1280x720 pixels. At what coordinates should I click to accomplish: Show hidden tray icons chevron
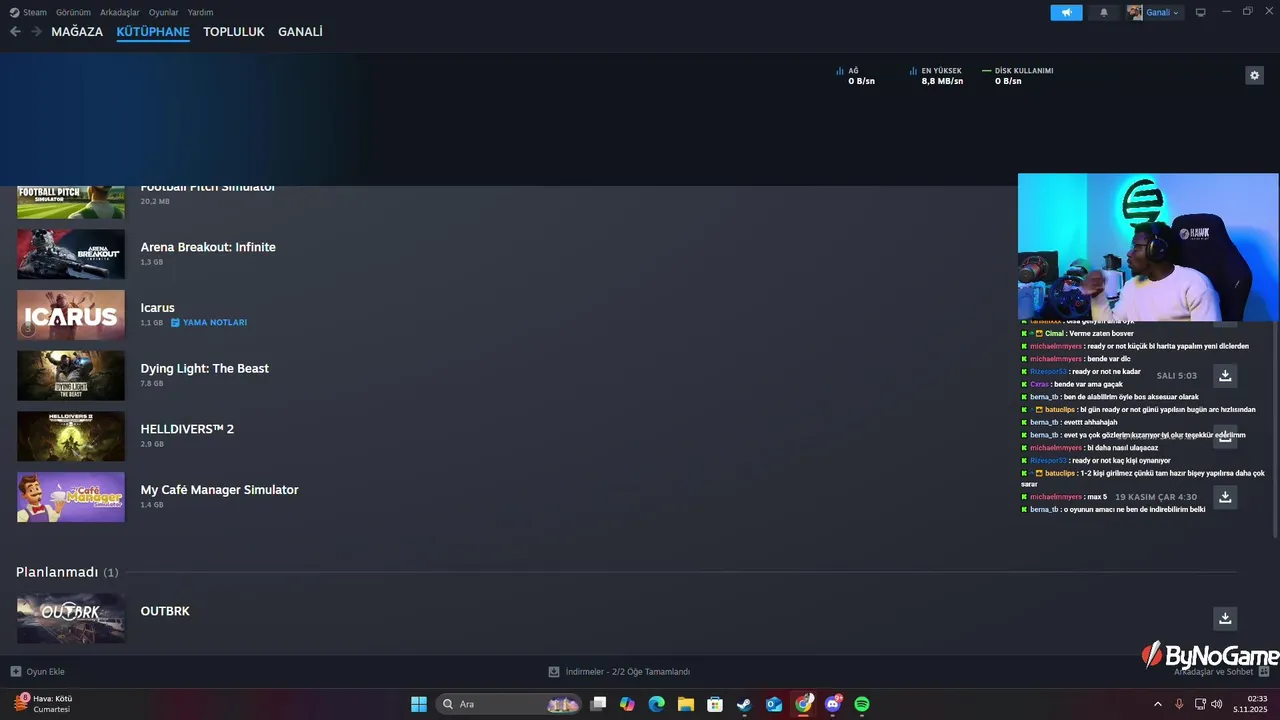click(x=1158, y=704)
